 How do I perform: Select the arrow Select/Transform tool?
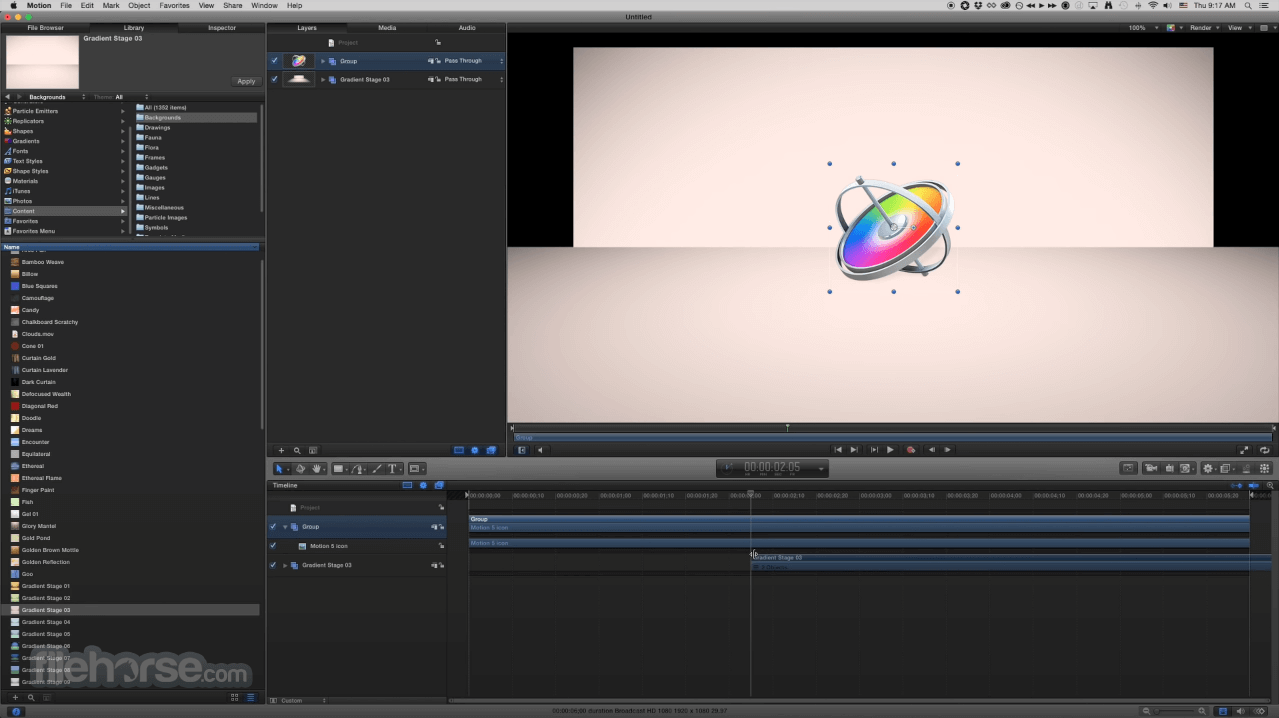pos(280,468)
